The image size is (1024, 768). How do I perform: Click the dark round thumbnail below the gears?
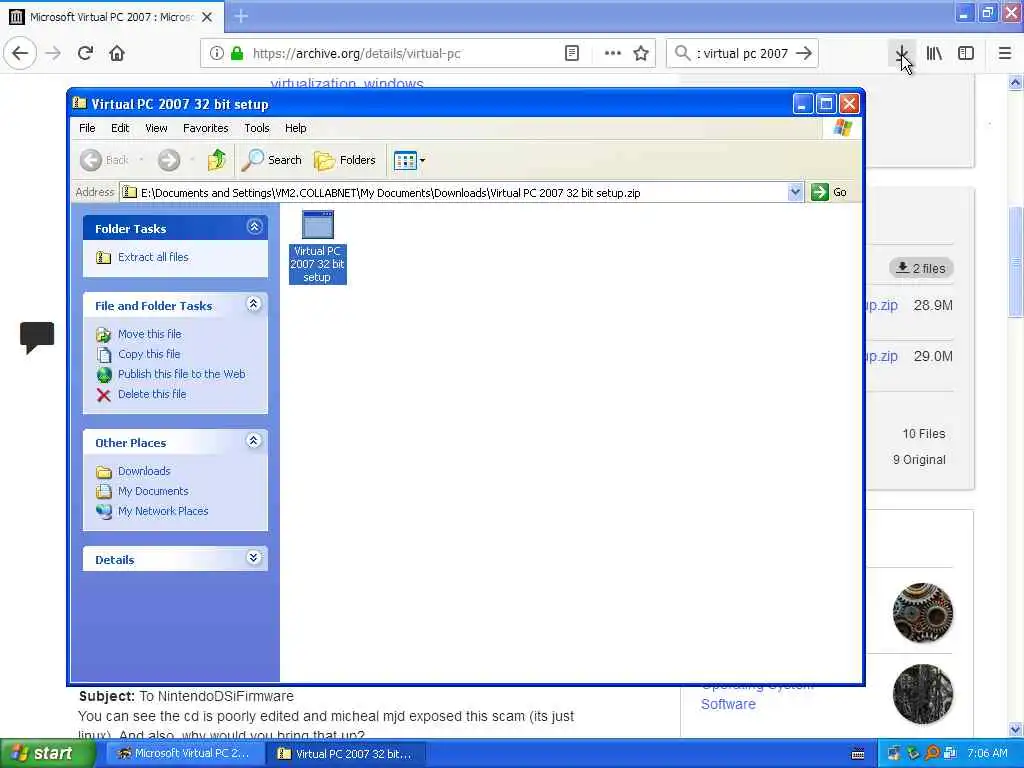tap(922, 694)
